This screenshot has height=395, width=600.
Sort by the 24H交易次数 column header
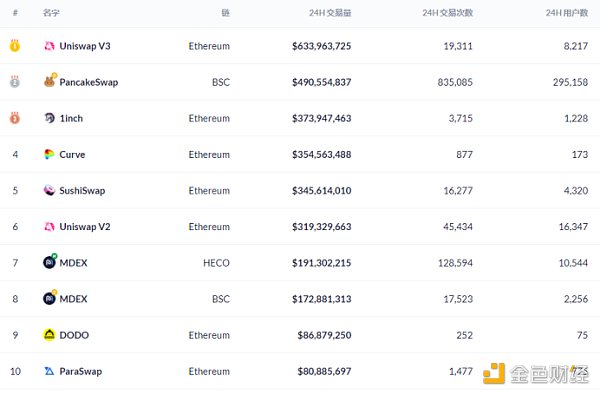pos(448,13)
